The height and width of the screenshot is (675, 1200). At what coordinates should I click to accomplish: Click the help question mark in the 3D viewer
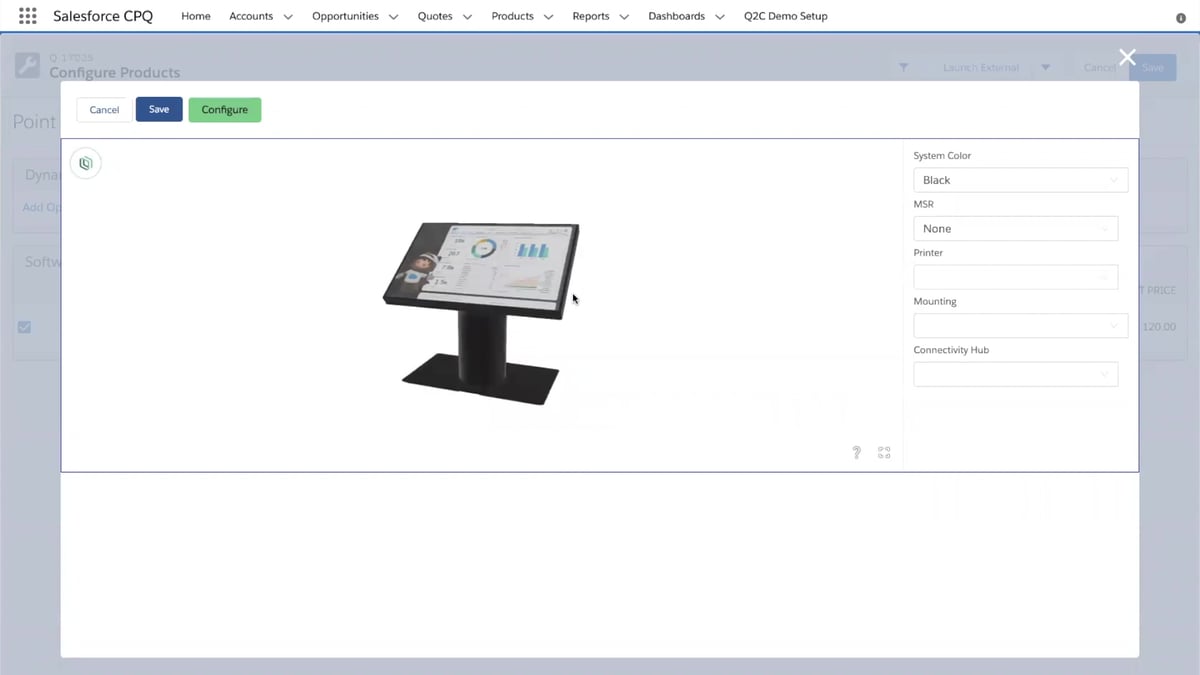(x=856, y=452)
